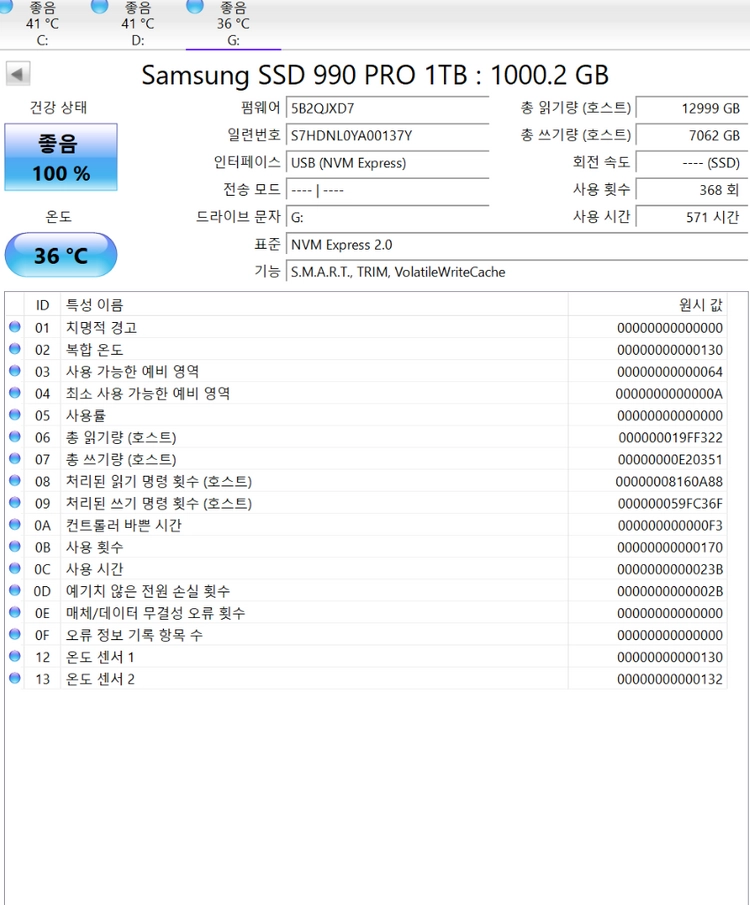This screenshot has height=905, width=750.
Task: Select the 치명적 경고 attribute name
Action: pyautogui.click(x=101, y=327)
